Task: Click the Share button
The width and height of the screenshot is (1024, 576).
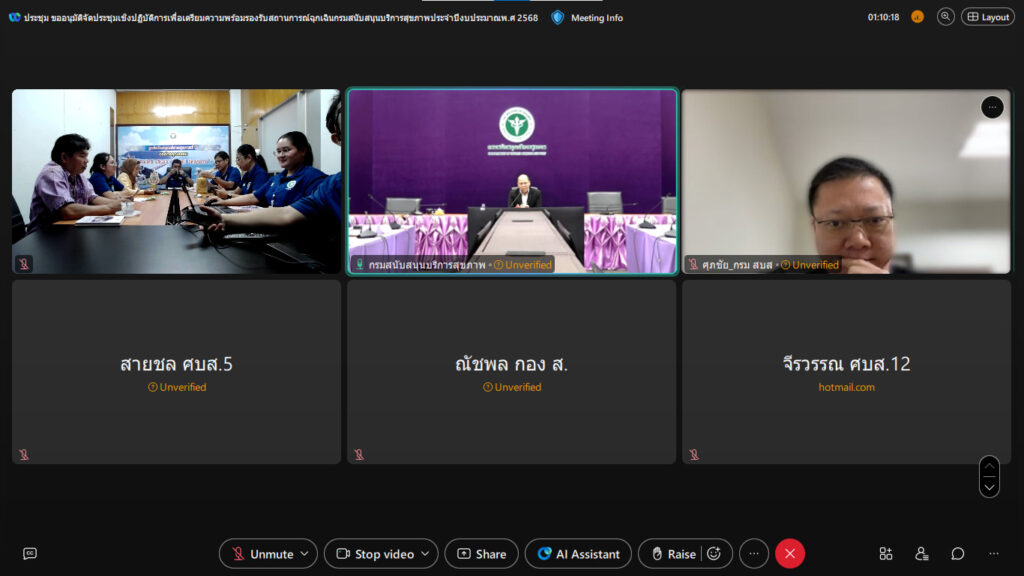Action: [481, 554]
